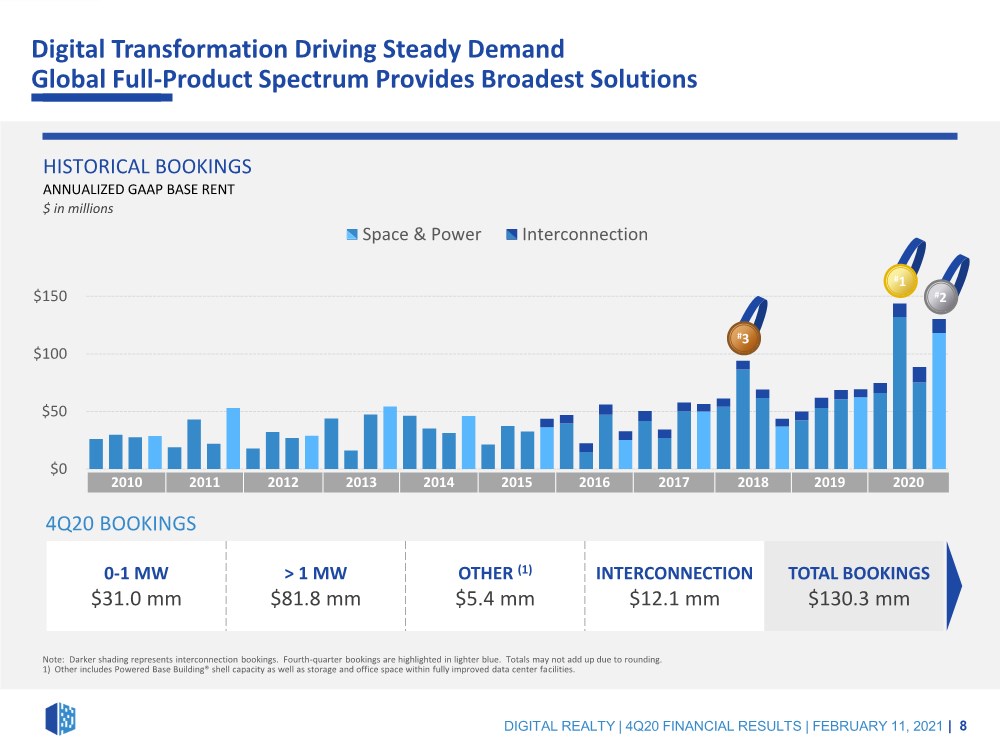Click the HISTORICAL BOOKINGS heading
Viewport: 1000px width, 750px height.
147,166
